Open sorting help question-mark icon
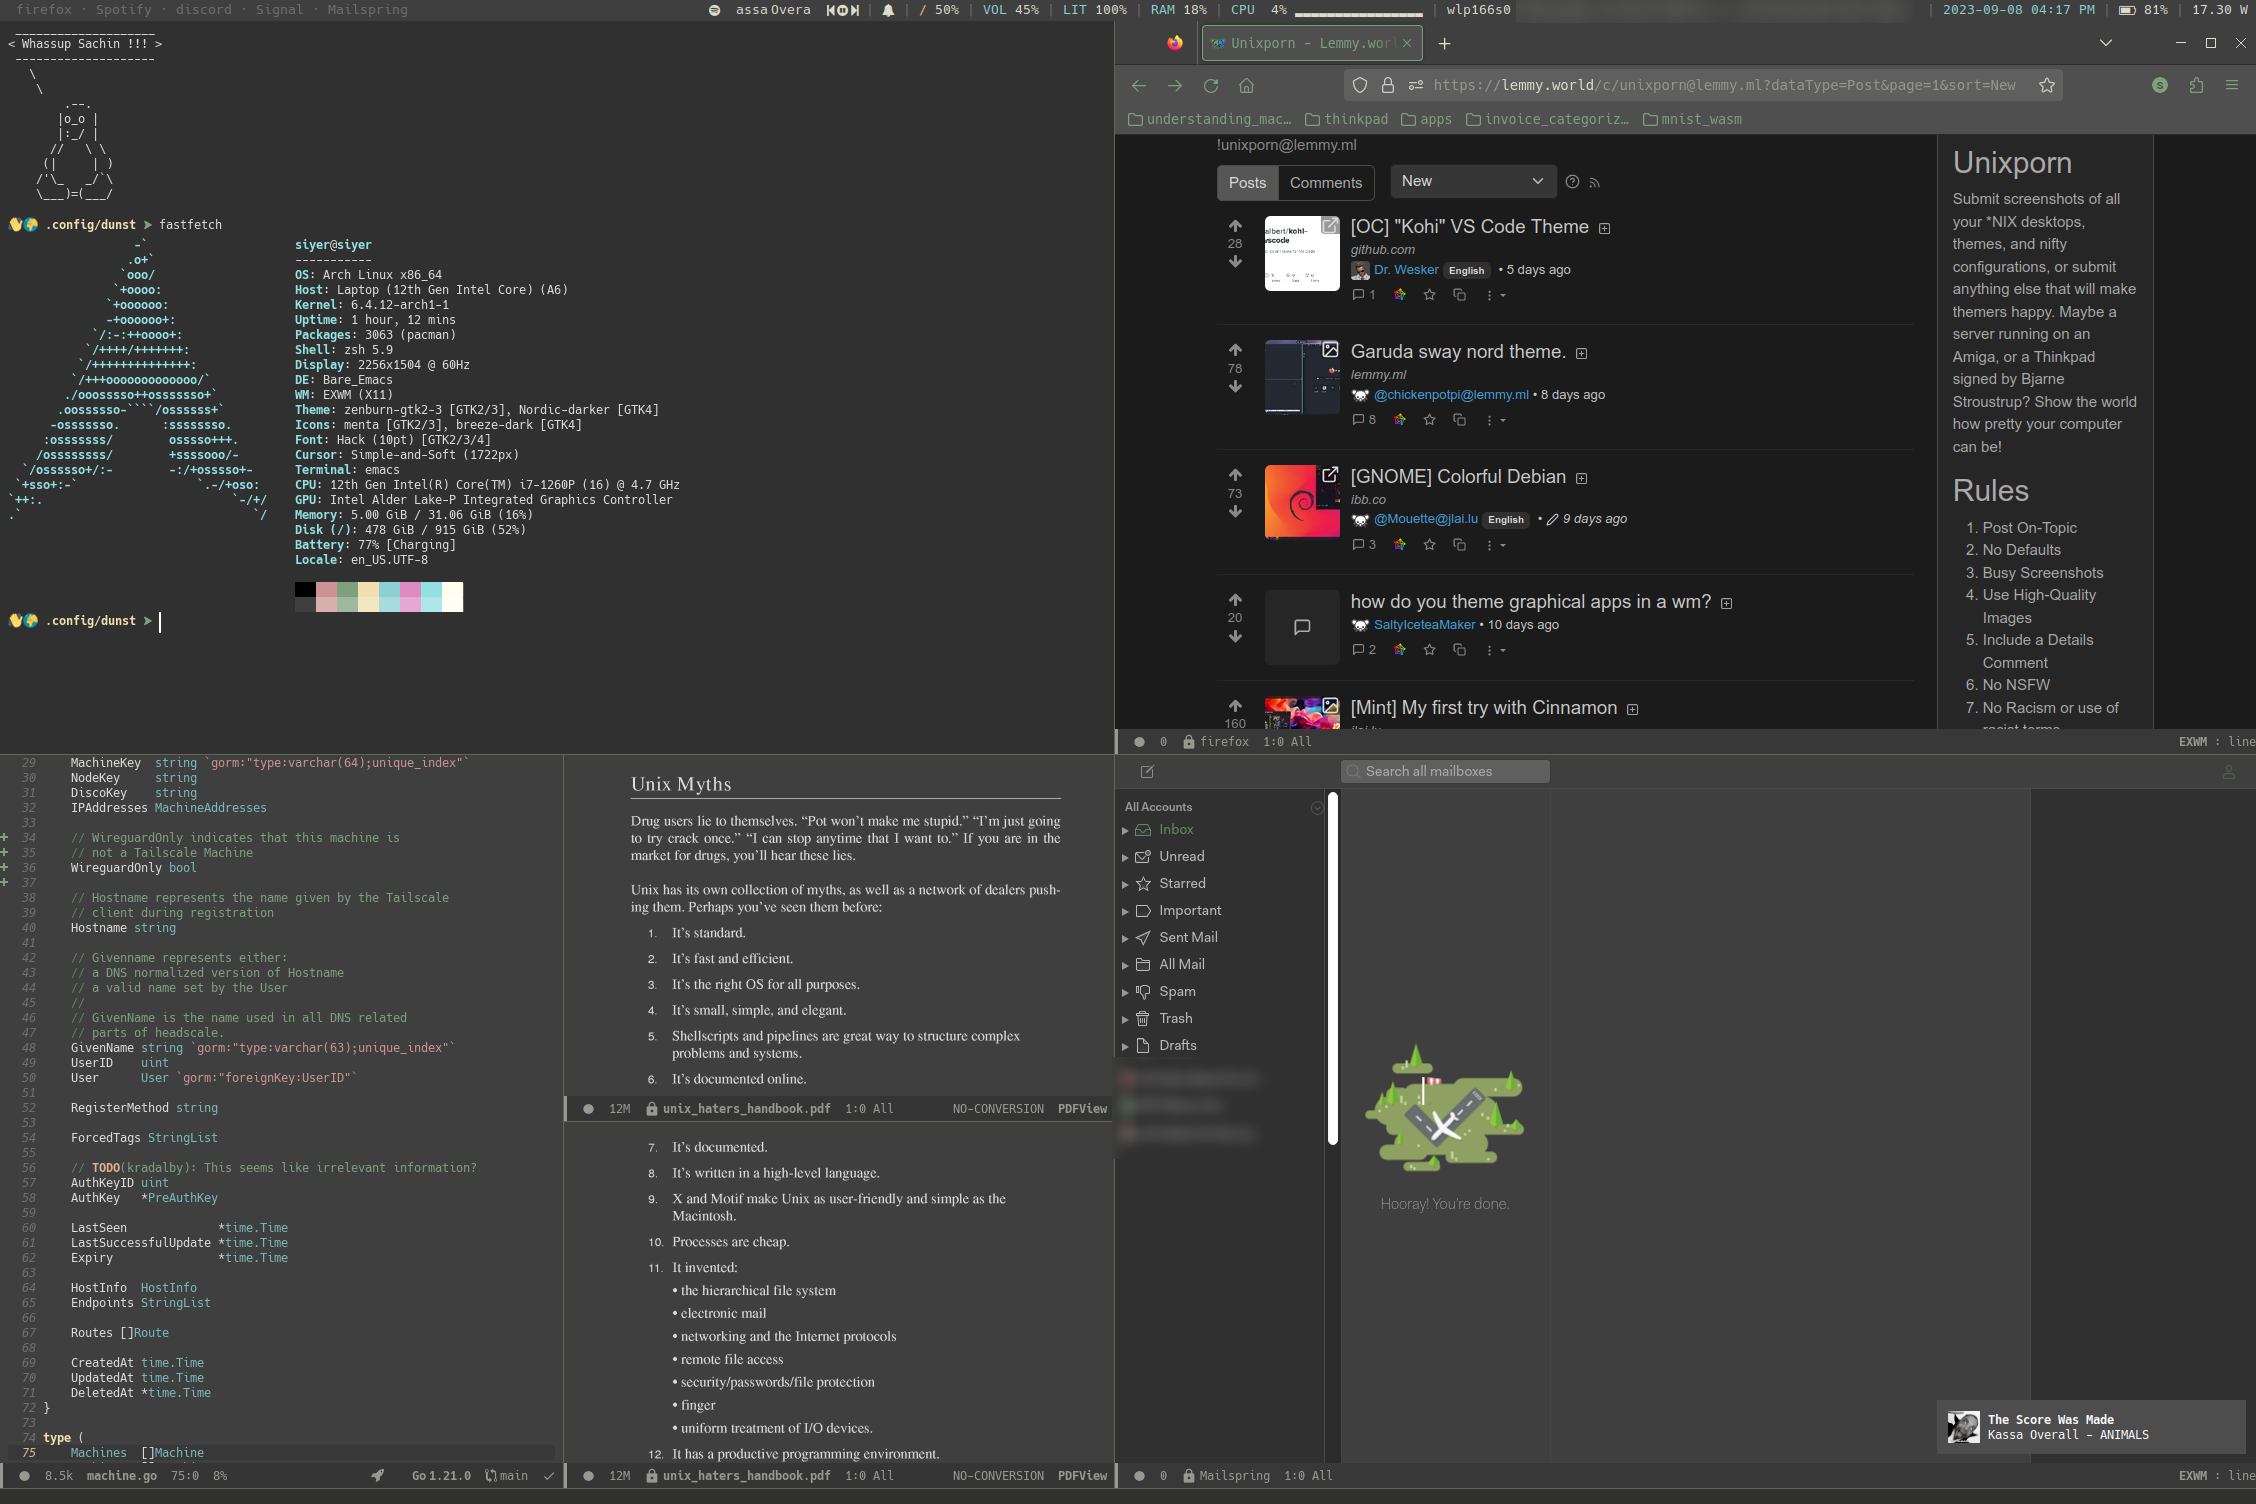Screen dimensions: 2256x1504 pyautogui.click(x=1572, y=182)
